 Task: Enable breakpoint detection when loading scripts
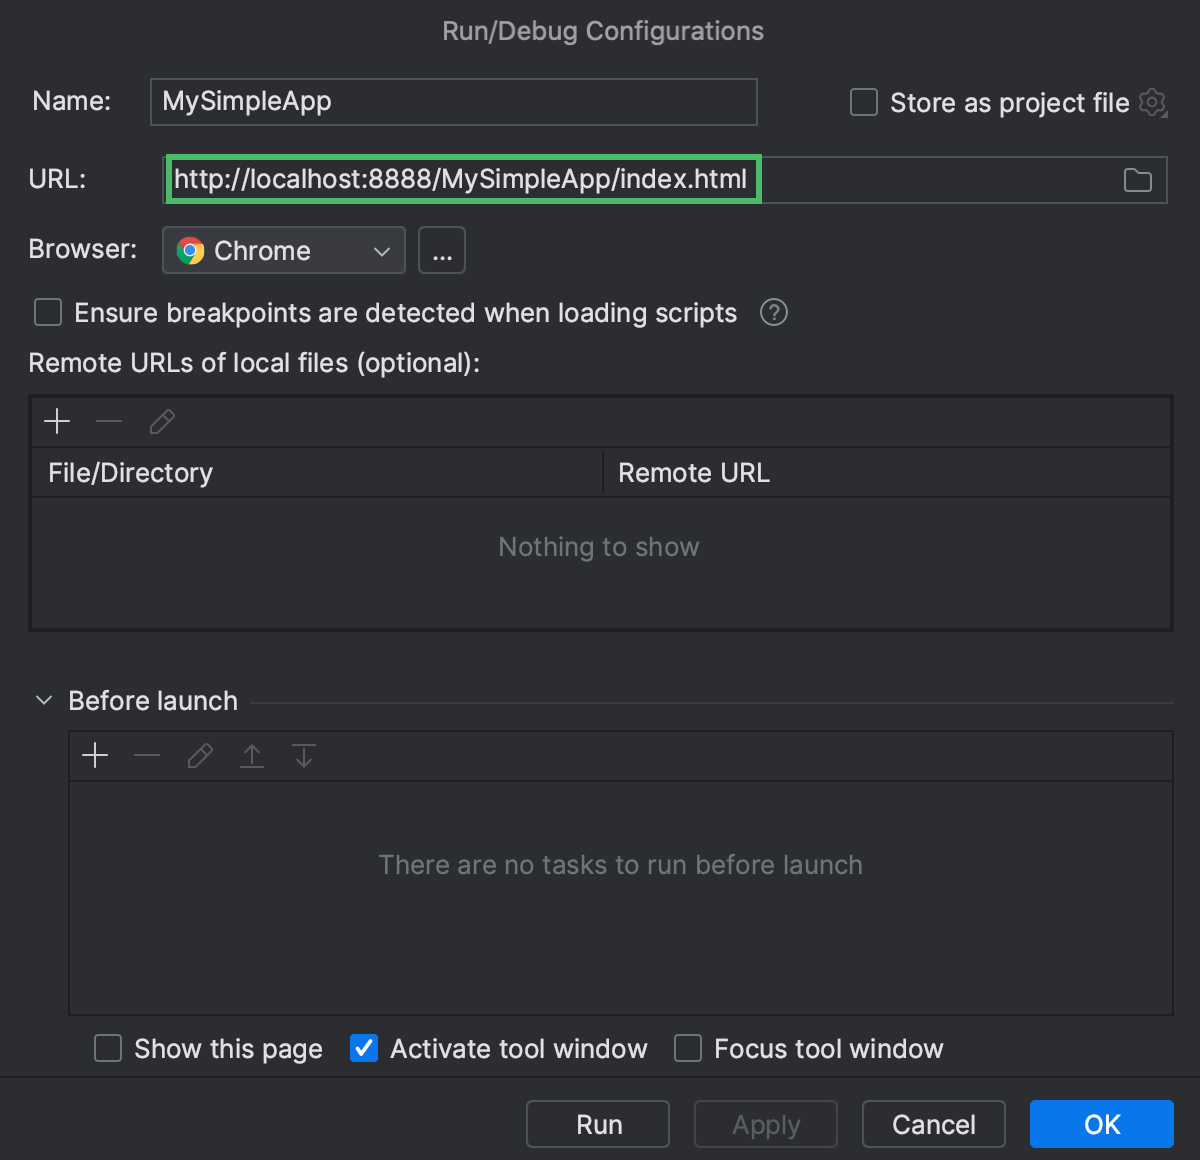click(x=47, y=312)
